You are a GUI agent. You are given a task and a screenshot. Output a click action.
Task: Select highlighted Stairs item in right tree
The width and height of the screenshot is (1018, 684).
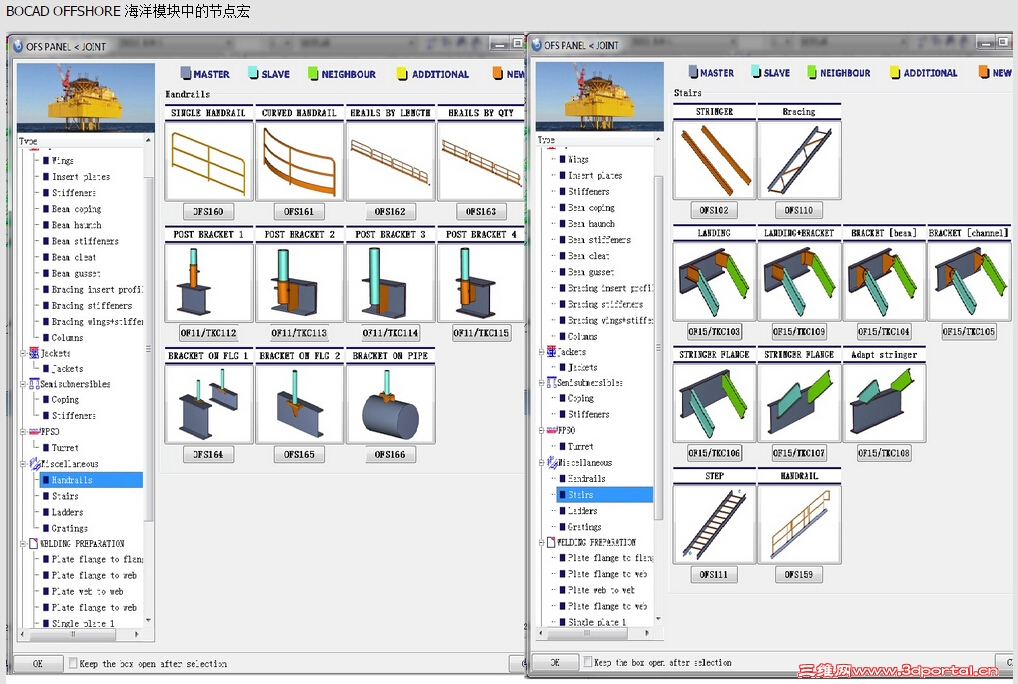tap(605, 495)
